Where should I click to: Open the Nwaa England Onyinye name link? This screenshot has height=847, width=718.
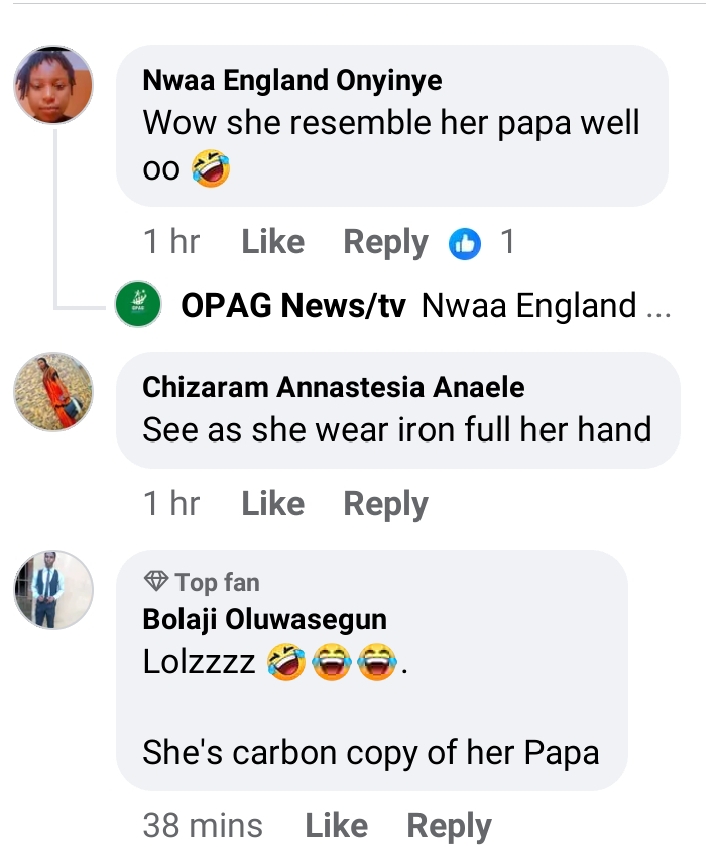(x=292, y=81)
